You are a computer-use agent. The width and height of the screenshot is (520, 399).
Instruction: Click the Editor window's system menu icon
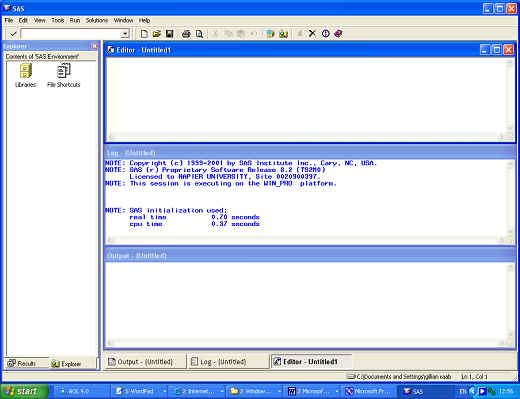coord(111,50)
